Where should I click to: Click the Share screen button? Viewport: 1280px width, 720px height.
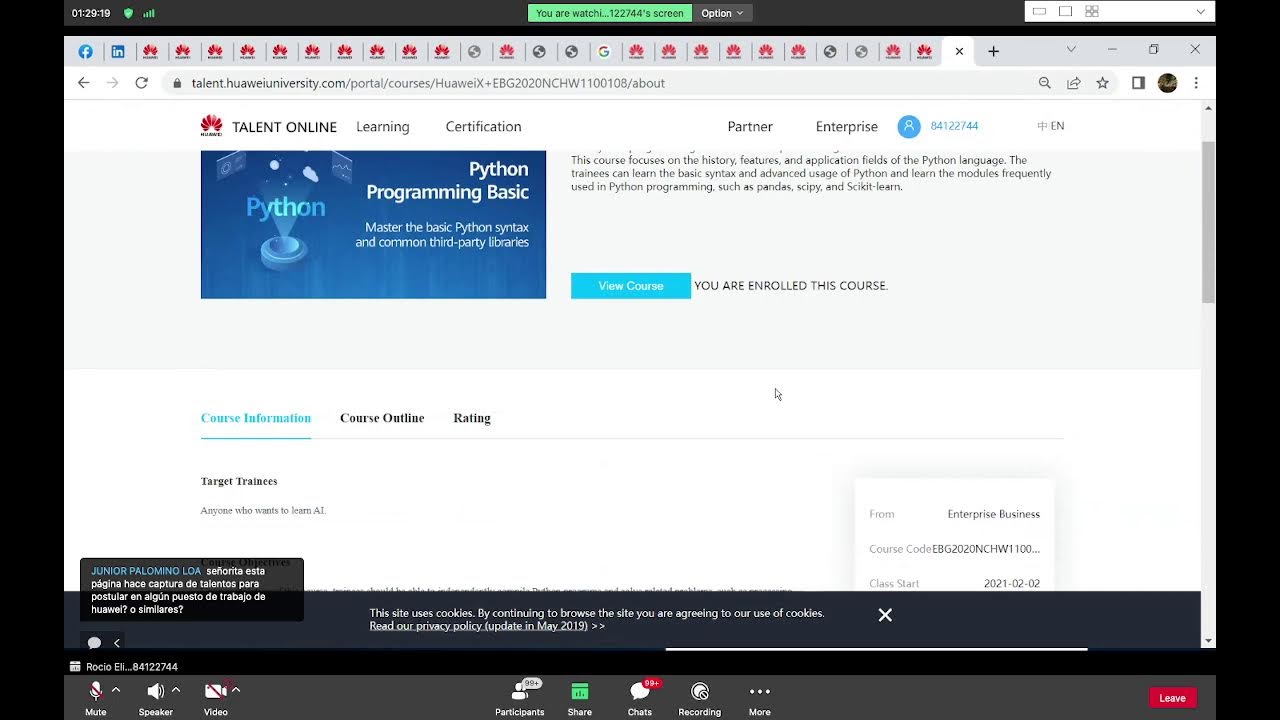coord(580,698)
